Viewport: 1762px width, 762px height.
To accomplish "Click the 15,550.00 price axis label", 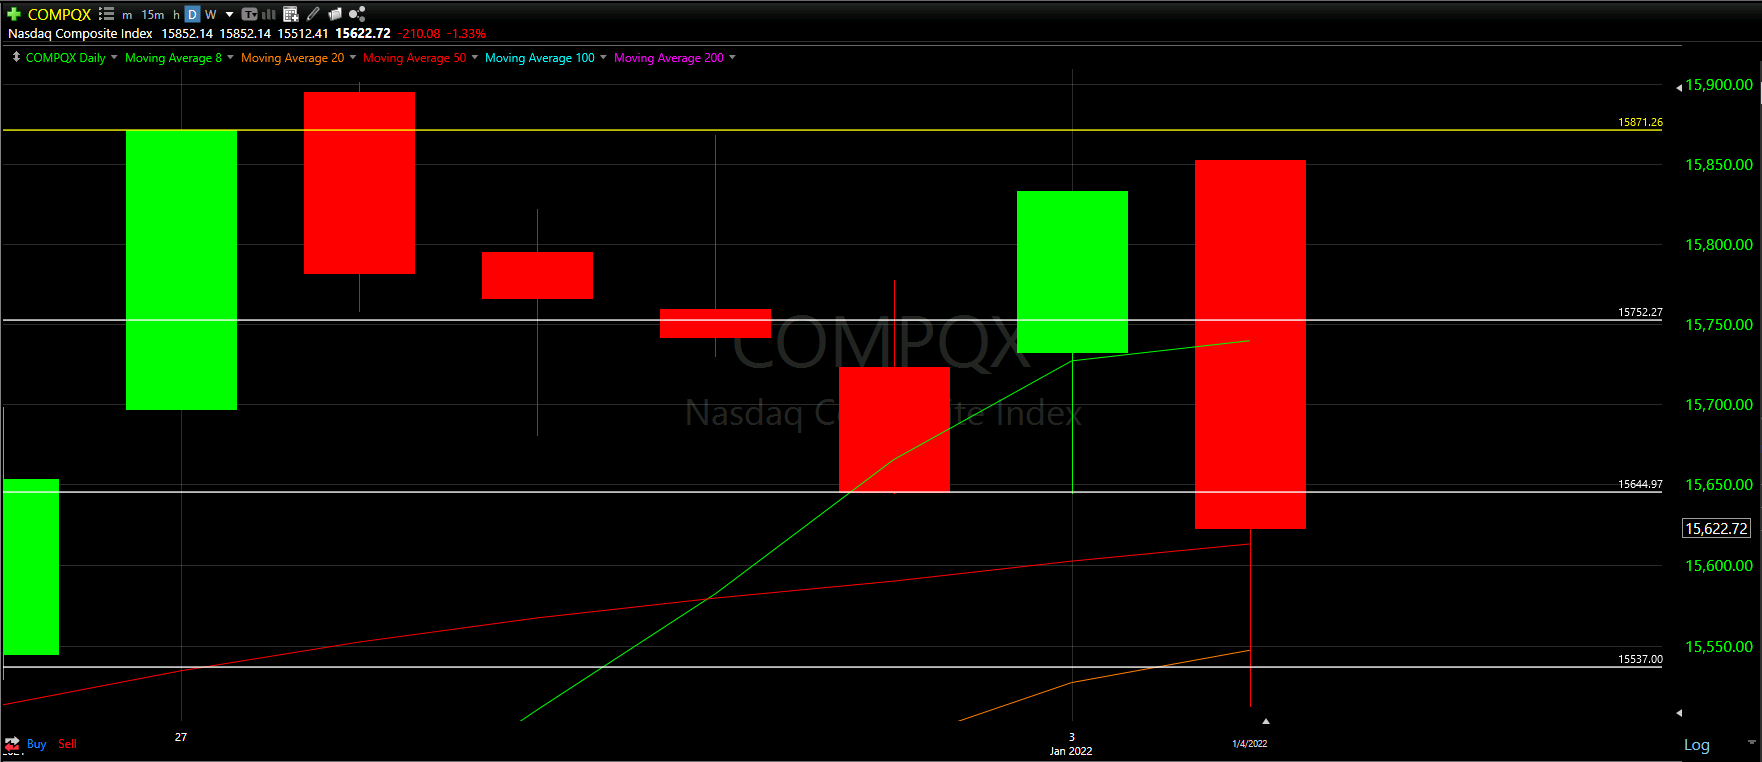I will (x=1718, y=647).
